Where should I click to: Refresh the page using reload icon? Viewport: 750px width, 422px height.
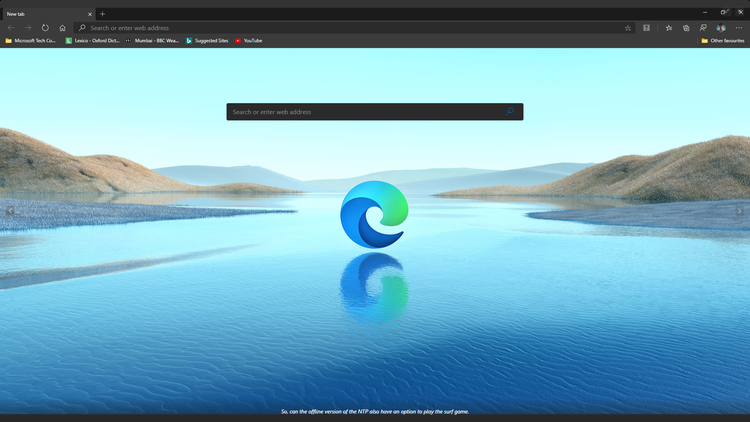pyautogui.click(x=45, y=28)
